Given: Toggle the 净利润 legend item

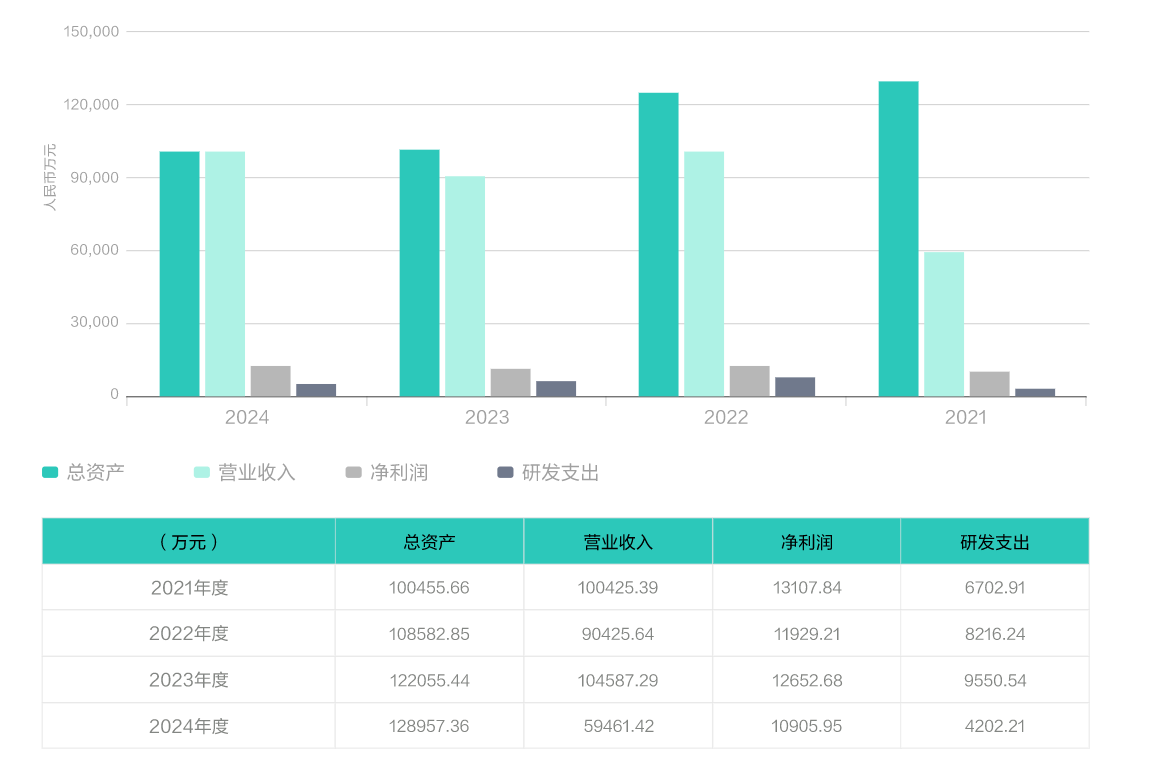Looking at the screenshot, I should [387, 472].
